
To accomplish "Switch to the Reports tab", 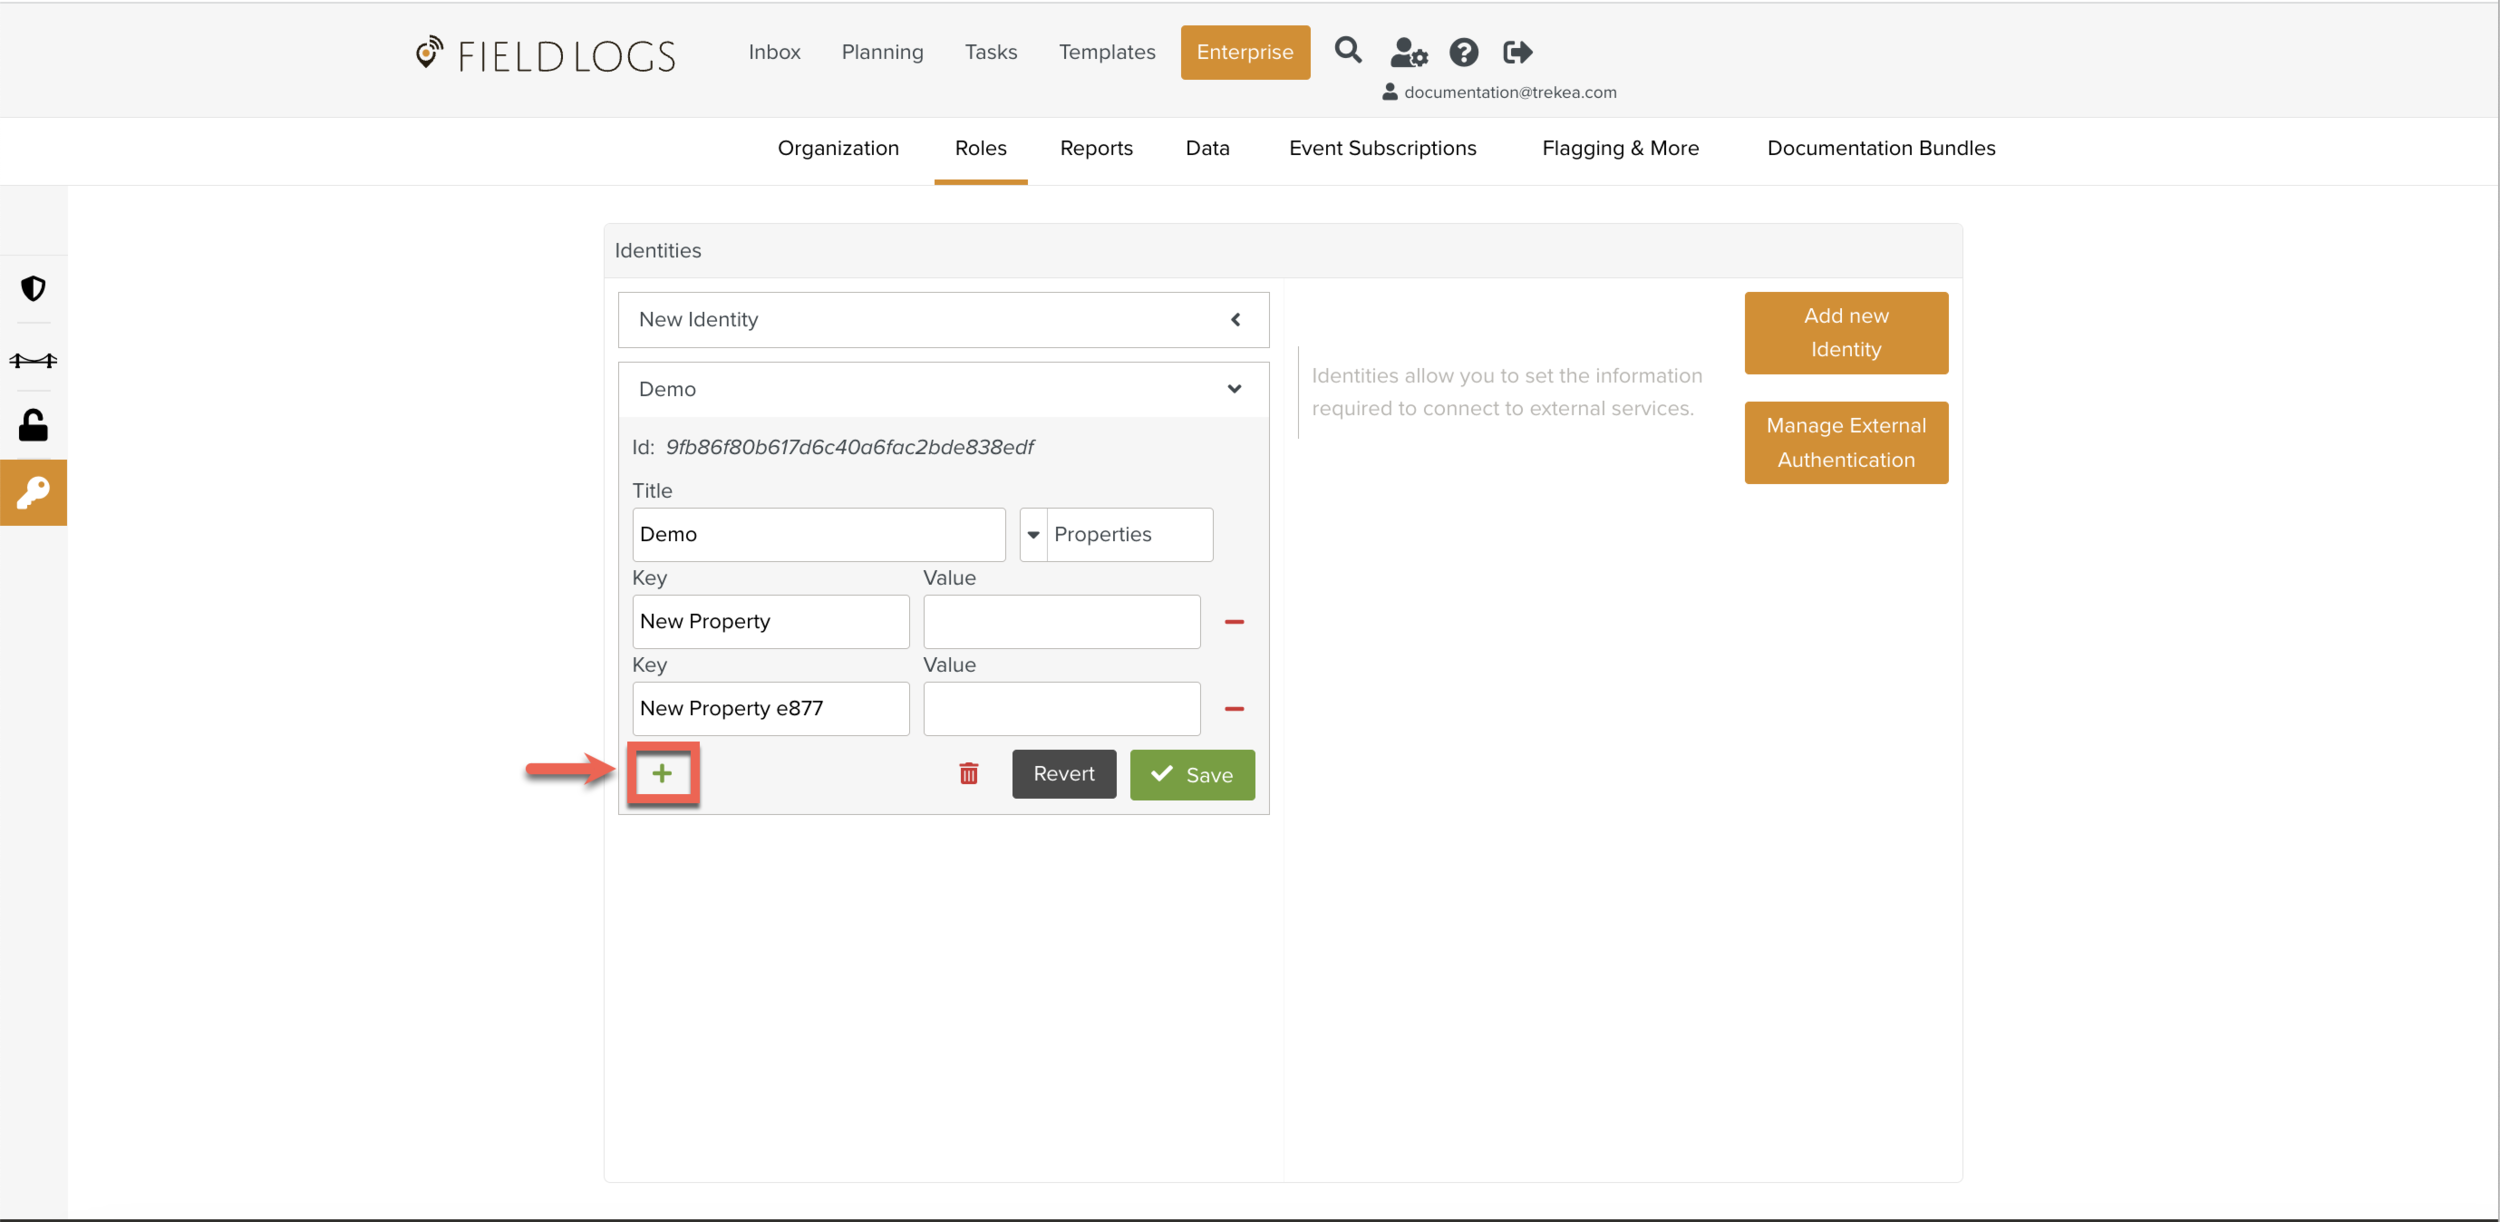I will [1096, 149].
